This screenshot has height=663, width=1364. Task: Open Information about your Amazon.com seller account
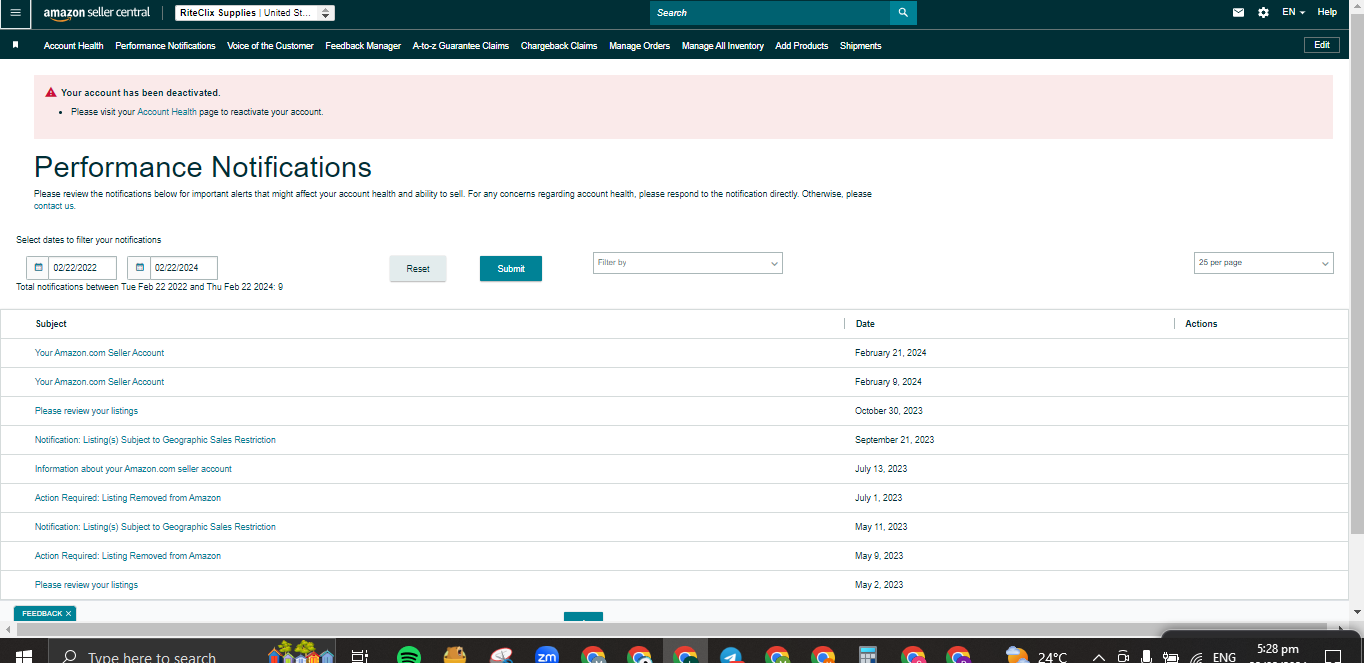tap(133, 469)
